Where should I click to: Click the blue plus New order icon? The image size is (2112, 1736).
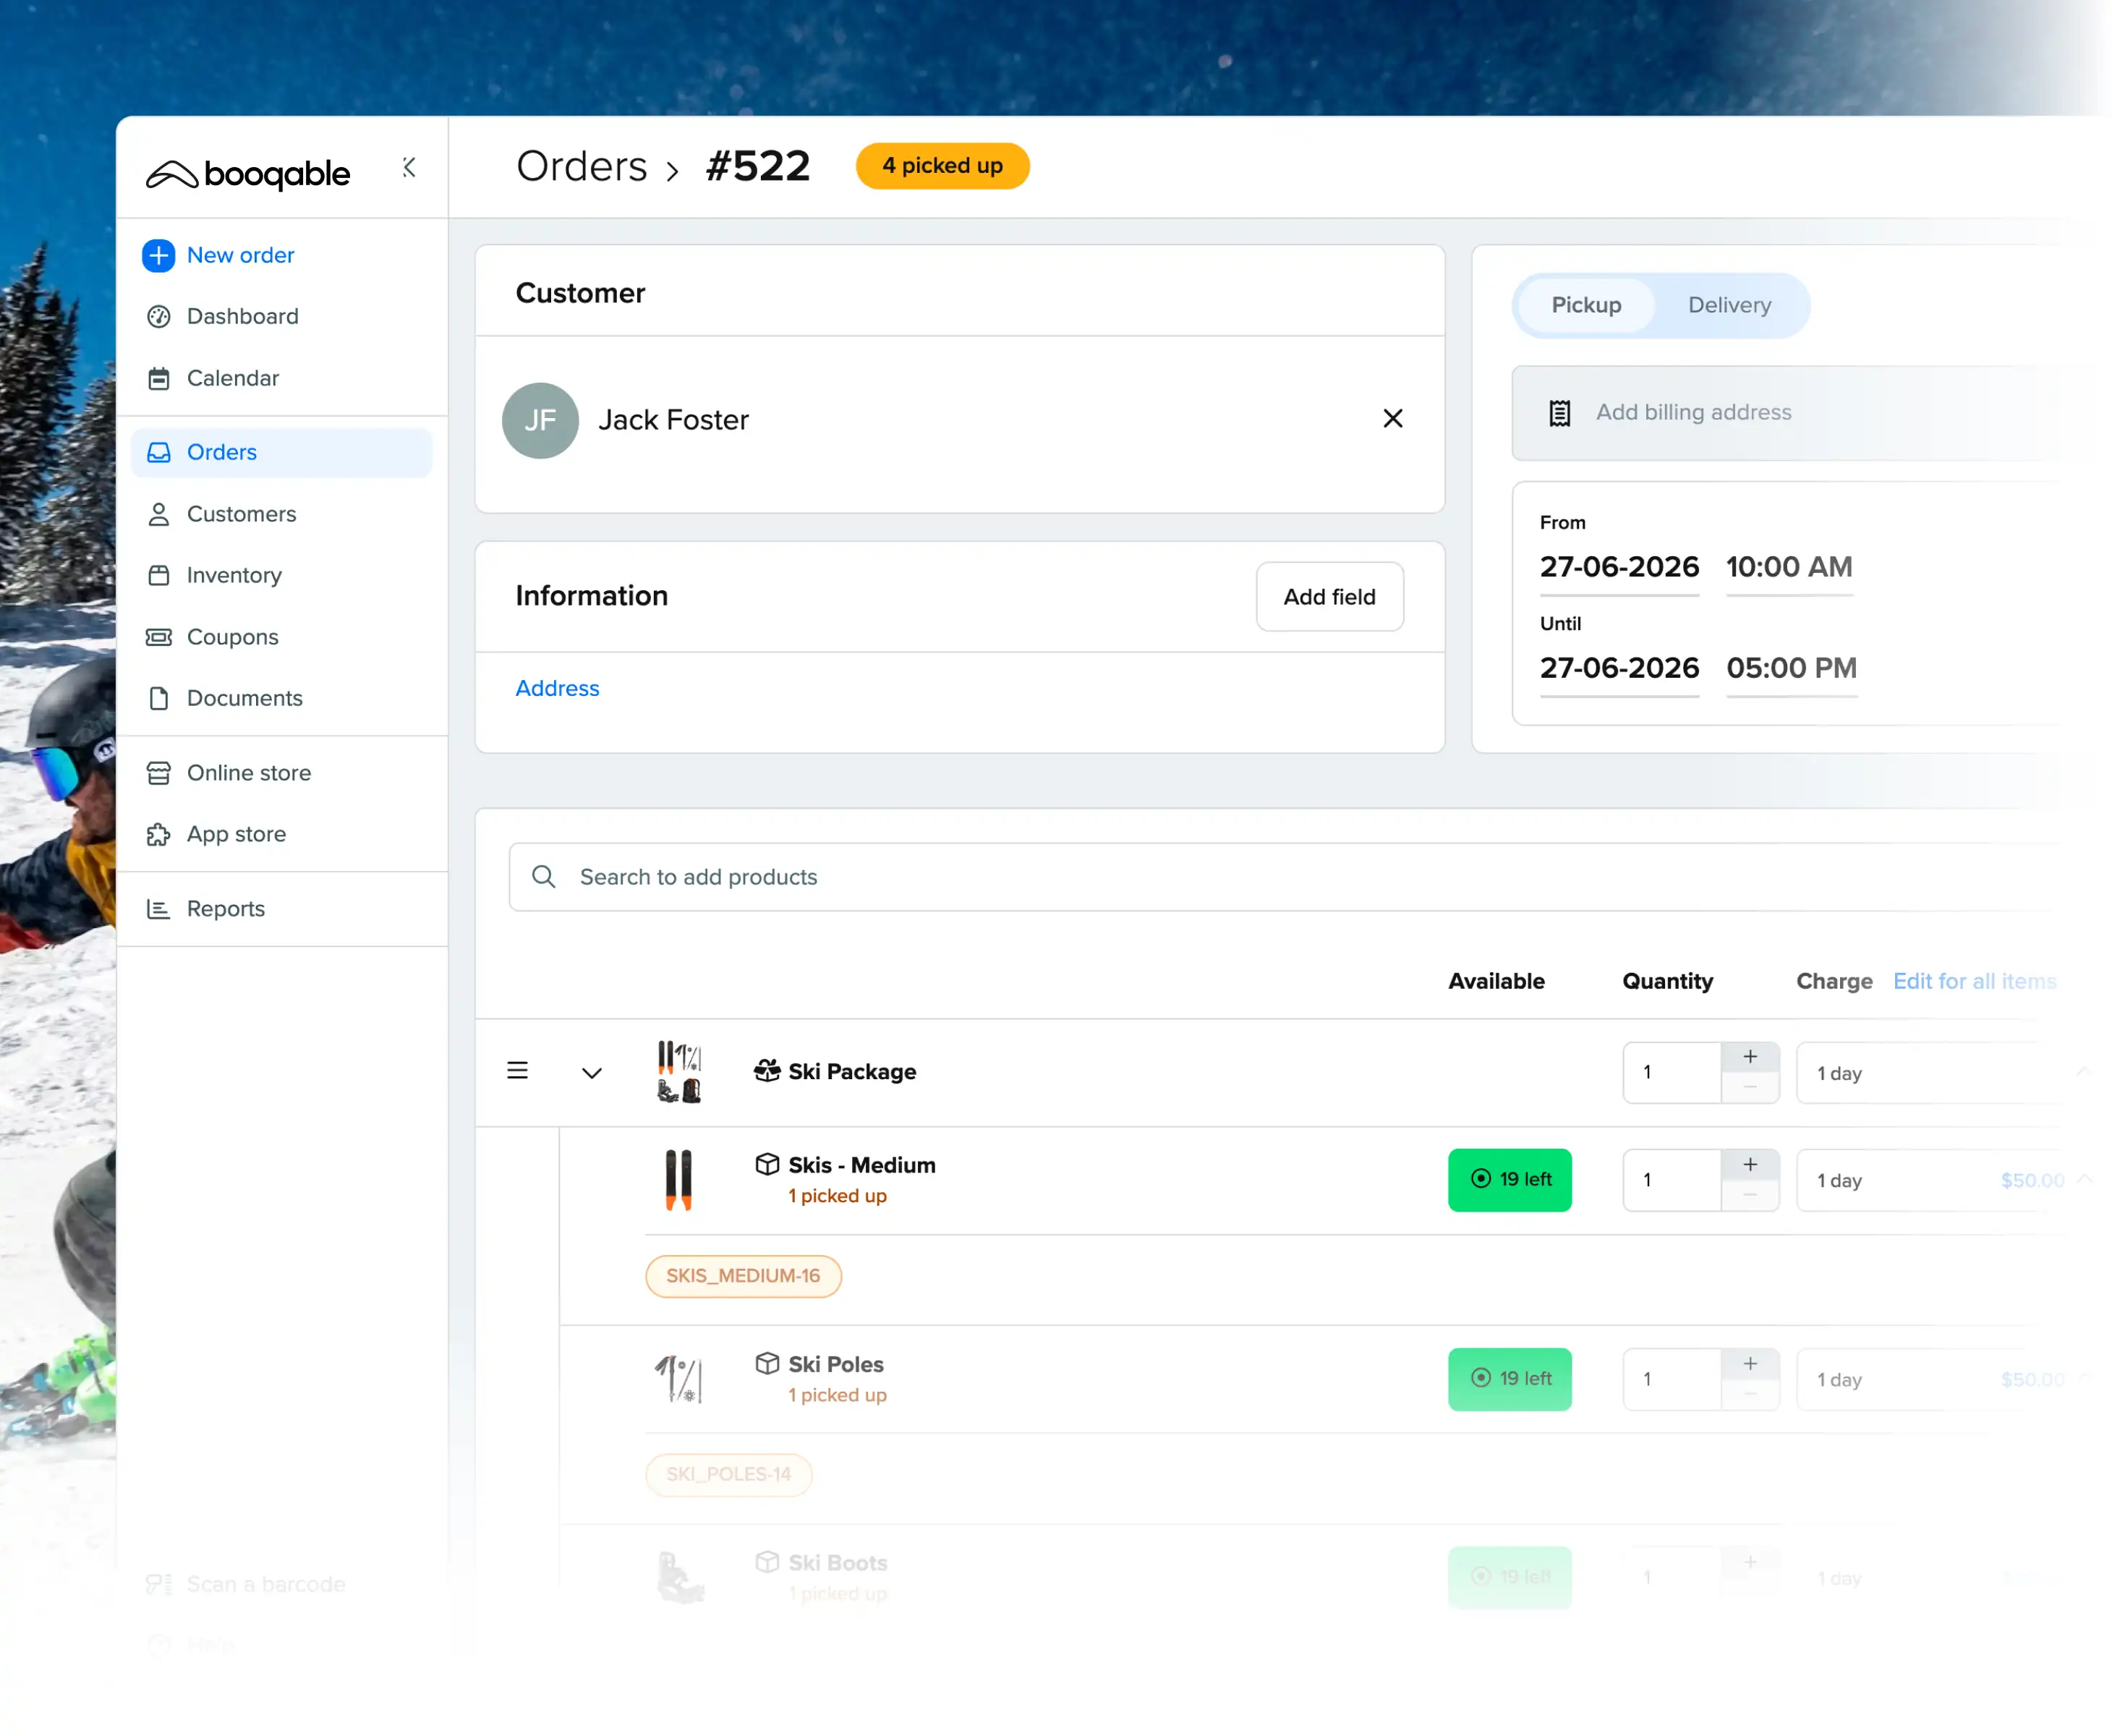point(159,256)
